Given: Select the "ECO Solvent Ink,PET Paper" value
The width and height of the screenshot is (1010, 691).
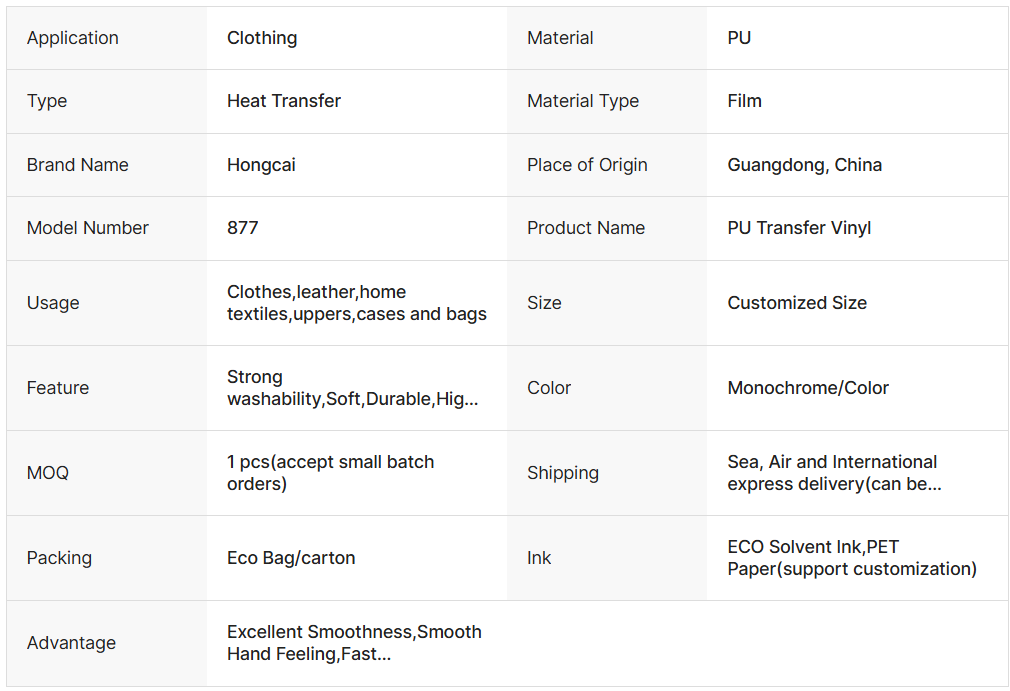Looking at the screenshot, I should click(852, 558).
